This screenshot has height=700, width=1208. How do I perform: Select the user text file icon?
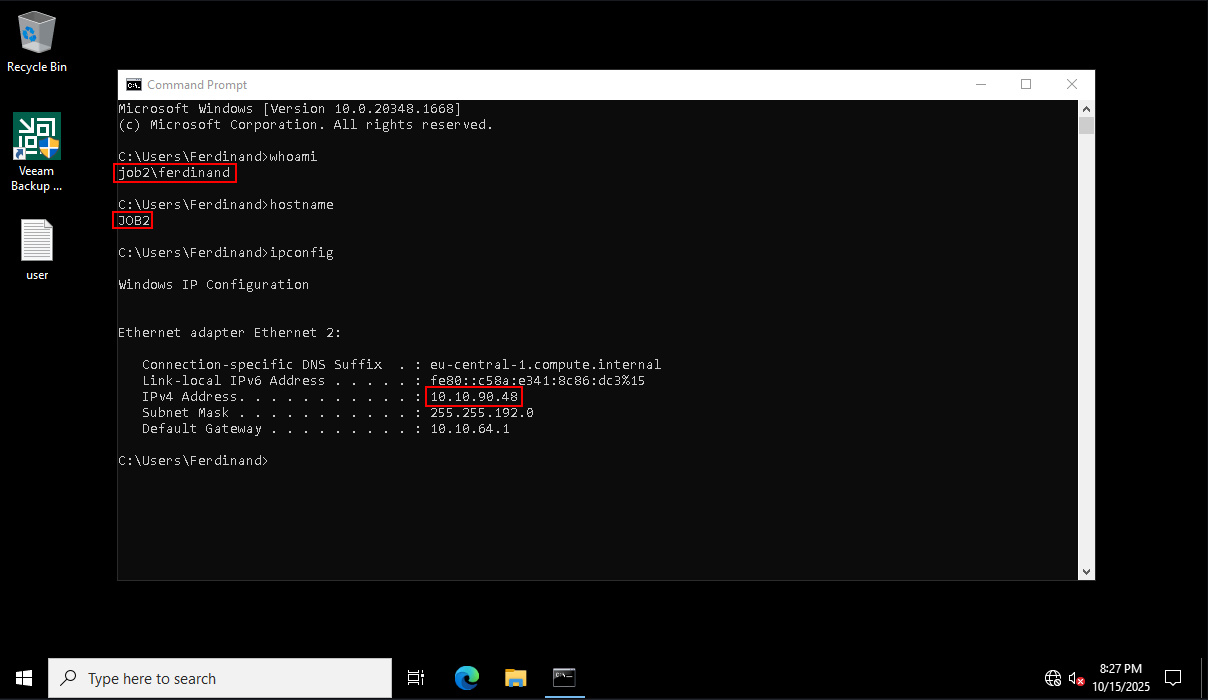pyautogui.click(x=37, y=250)
